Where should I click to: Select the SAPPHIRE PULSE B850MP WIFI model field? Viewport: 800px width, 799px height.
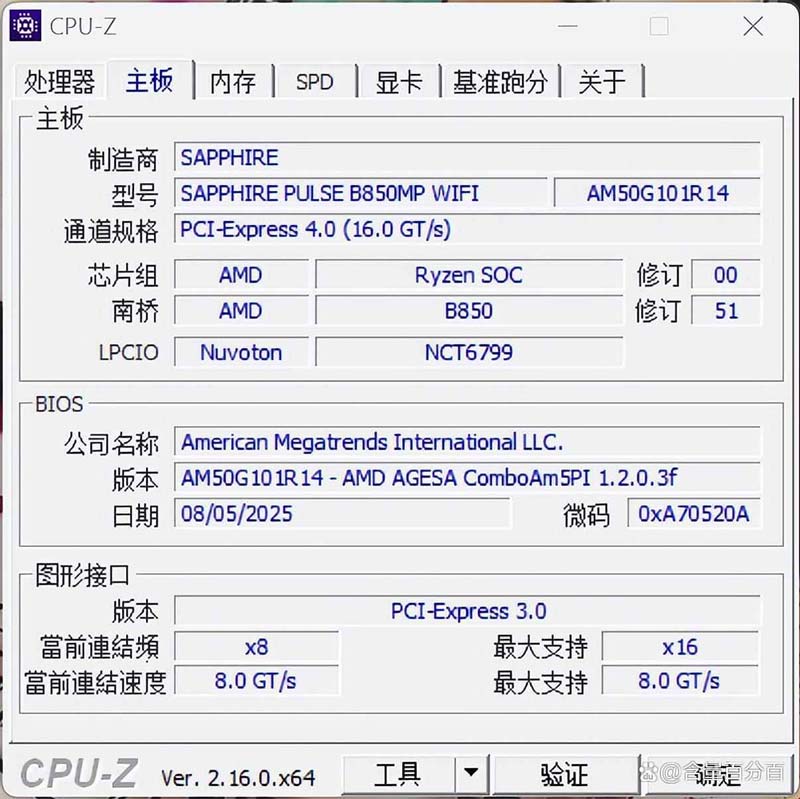coord(360,193)
